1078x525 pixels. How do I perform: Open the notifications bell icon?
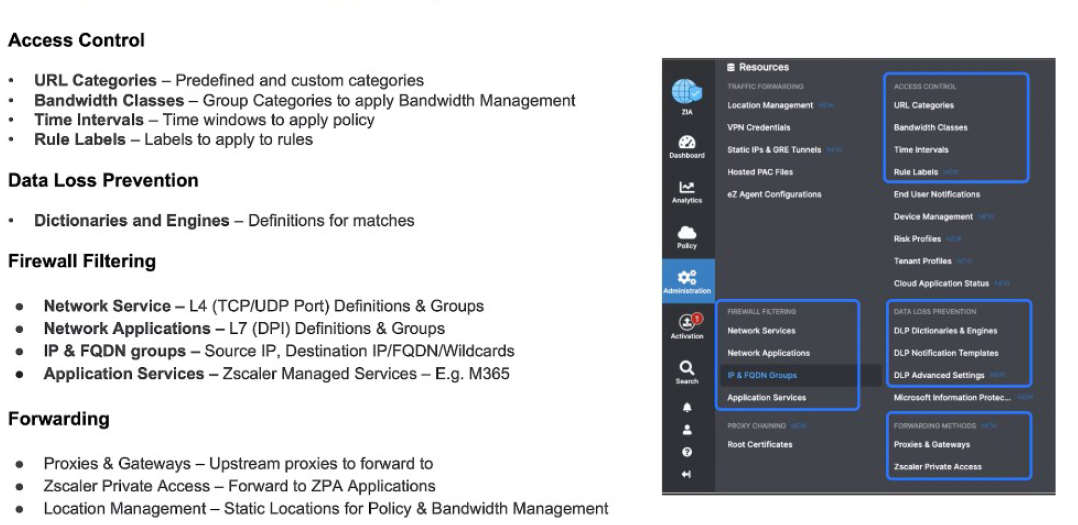686,408
